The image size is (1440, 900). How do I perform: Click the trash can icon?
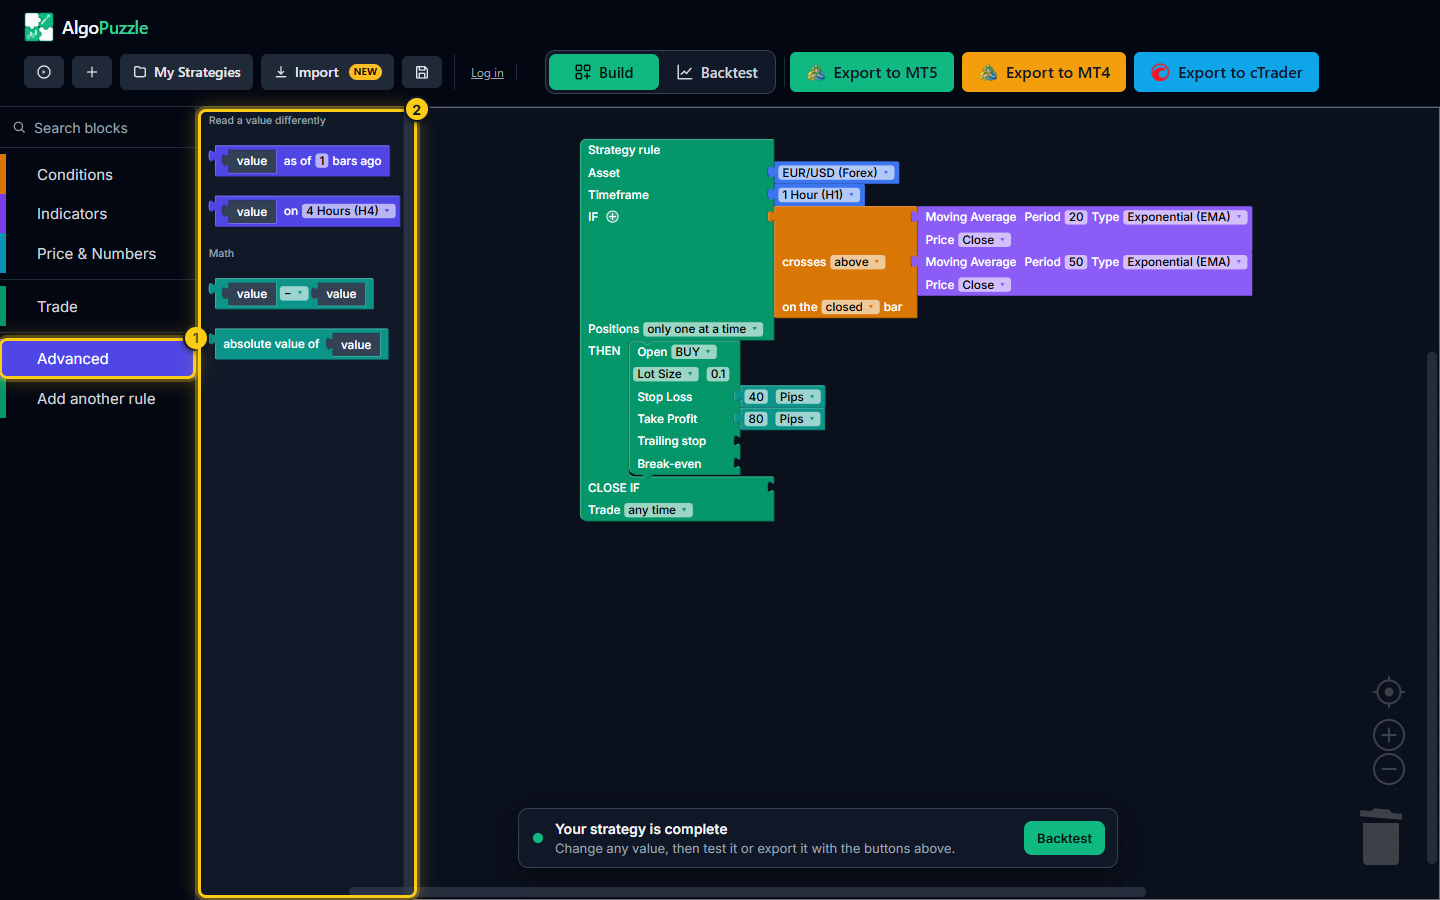pyautogui.click(x=1381, y=837)
